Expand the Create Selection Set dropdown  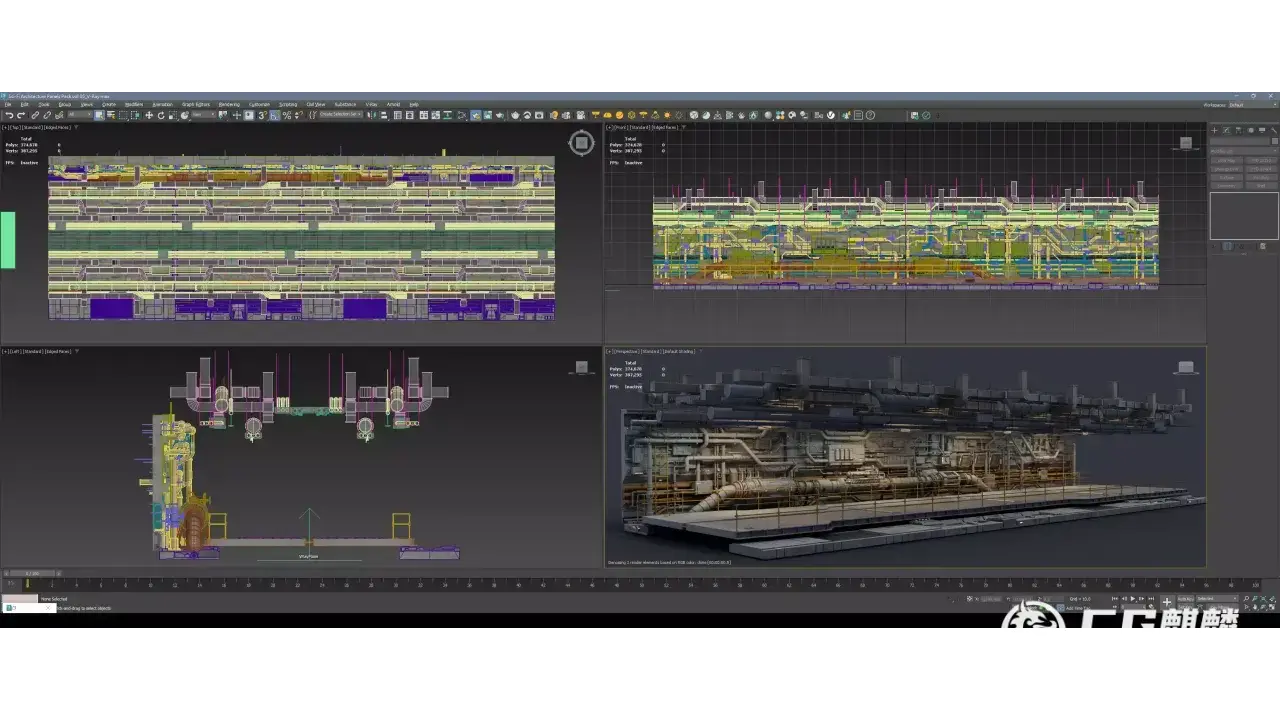(x=341, y=116)
